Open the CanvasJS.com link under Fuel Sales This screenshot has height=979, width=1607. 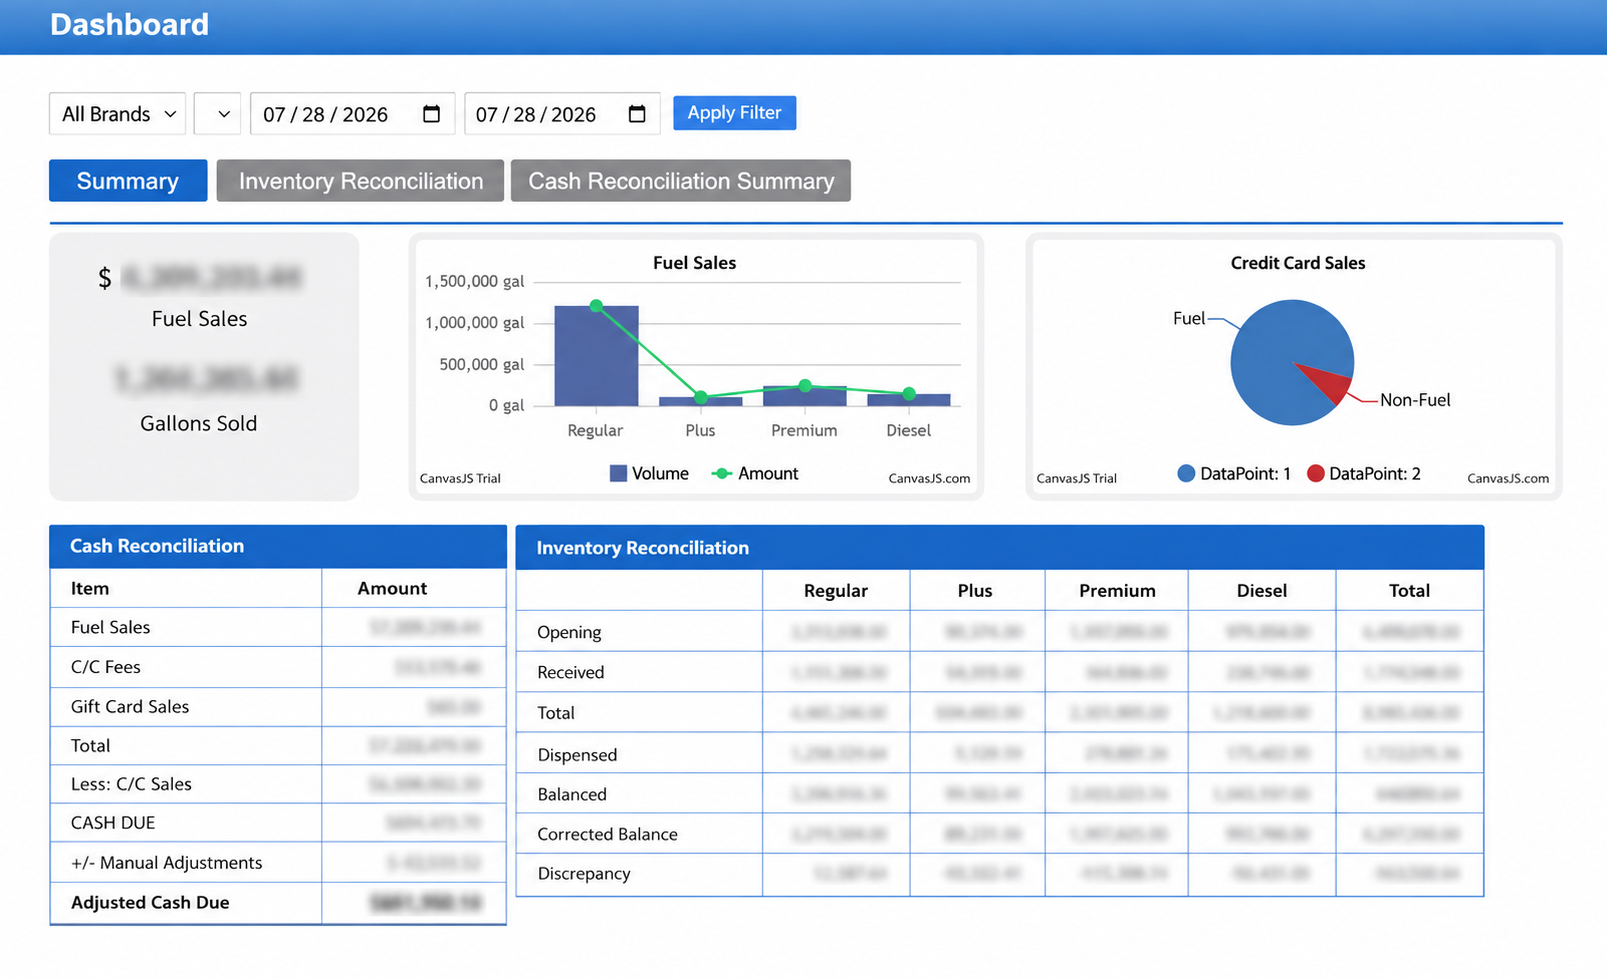pos(929,478)
